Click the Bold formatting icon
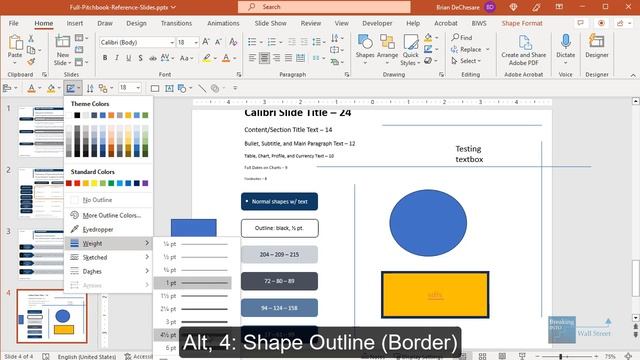Screen dimensions: 640x360 tap(105, 58)
